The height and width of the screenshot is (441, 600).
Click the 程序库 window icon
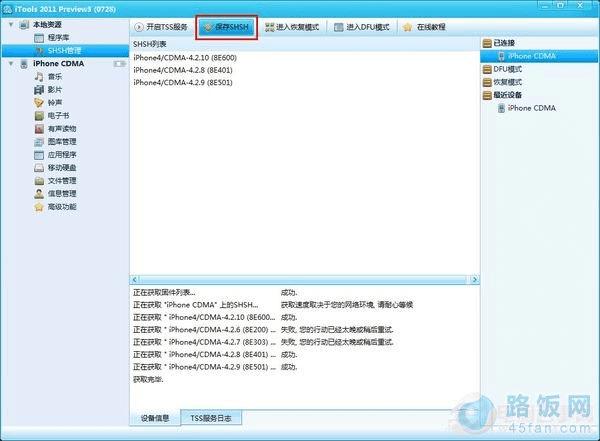point(39,38)
